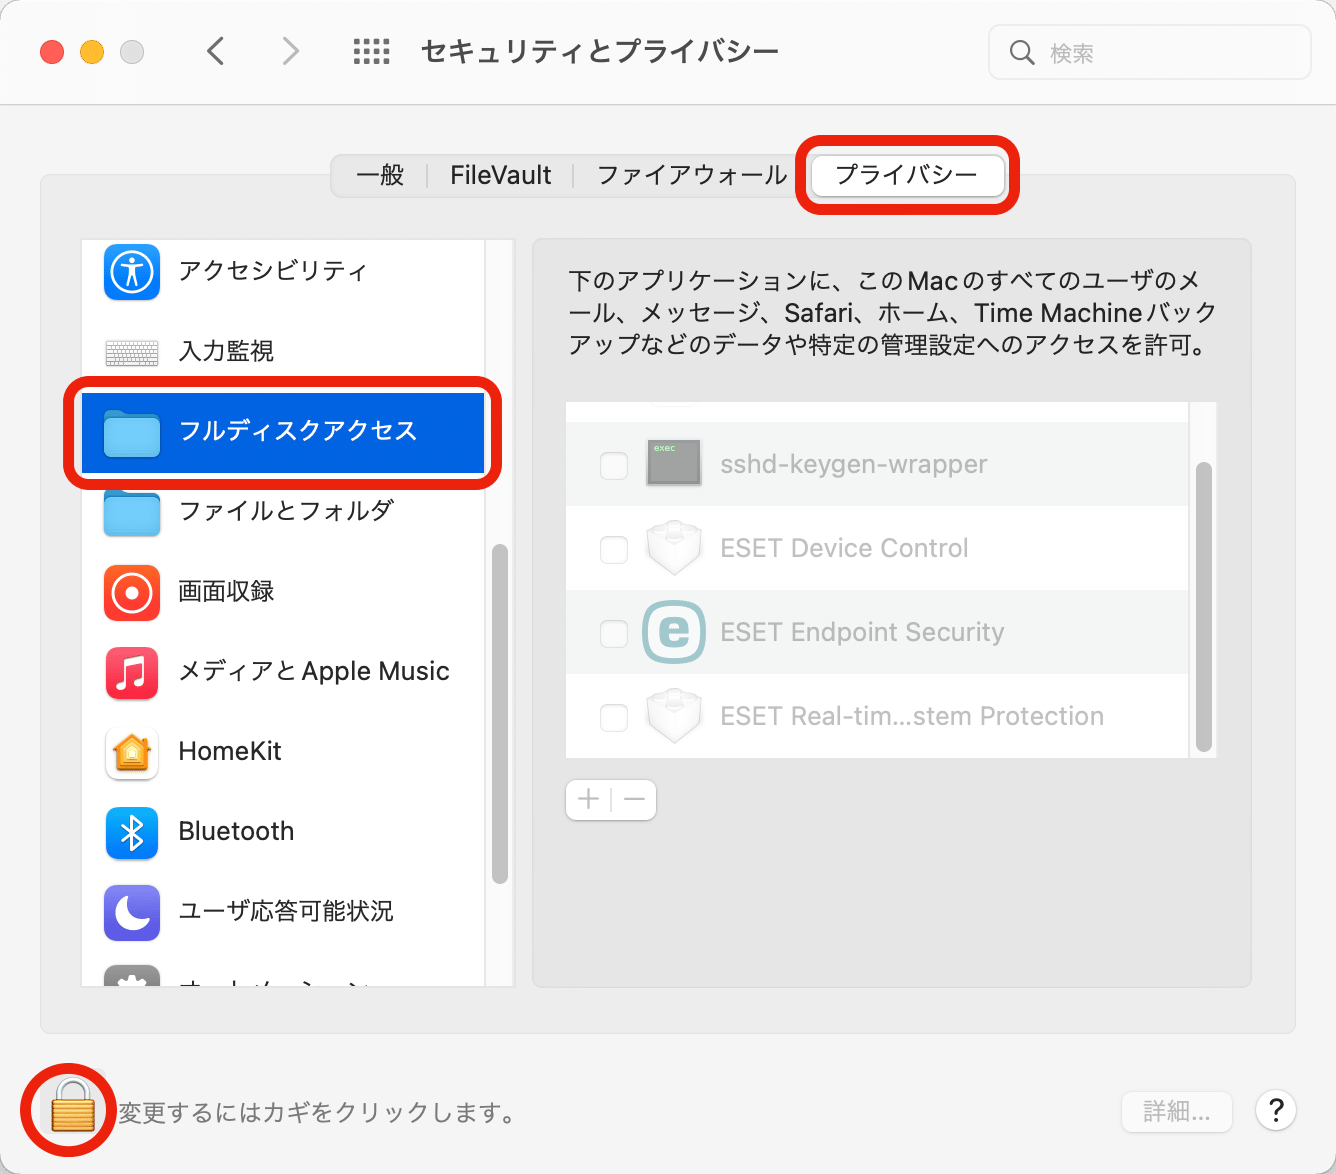Open ユーザ応答可能状況 moon icon
This screenshot has width=1336, height=1174.
[131, 912]
